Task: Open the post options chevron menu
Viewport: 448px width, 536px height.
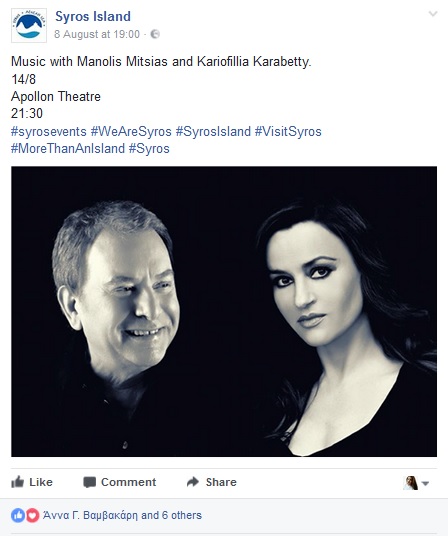Action: (433, 14)
